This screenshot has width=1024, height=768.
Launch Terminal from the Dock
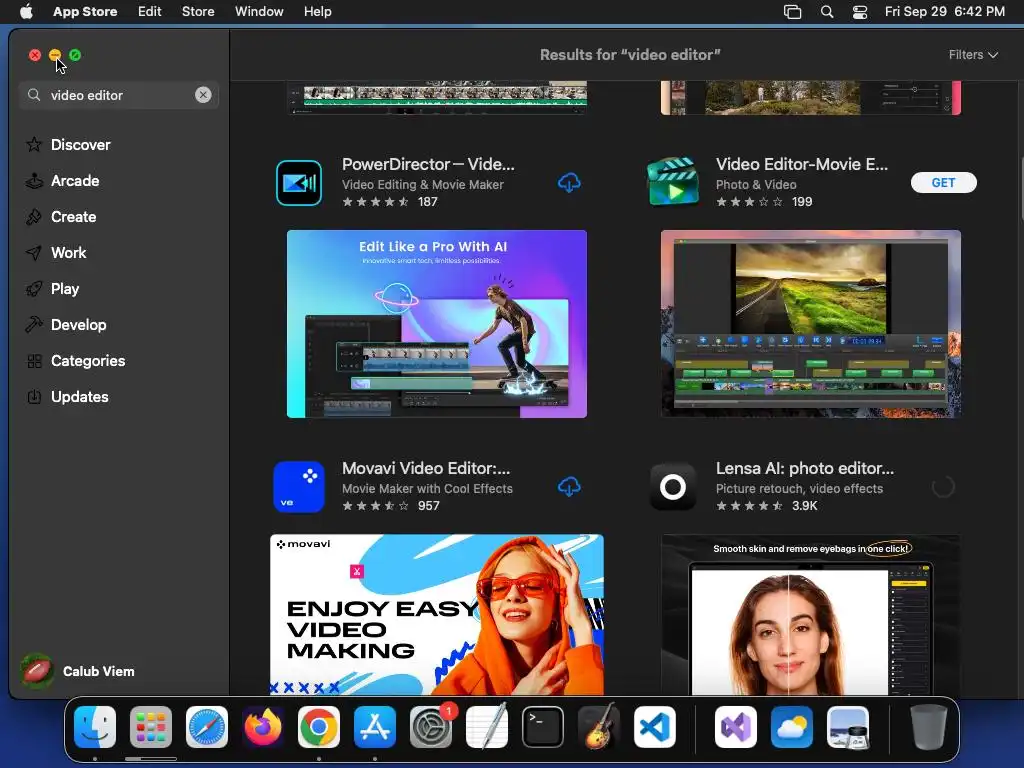543,727
